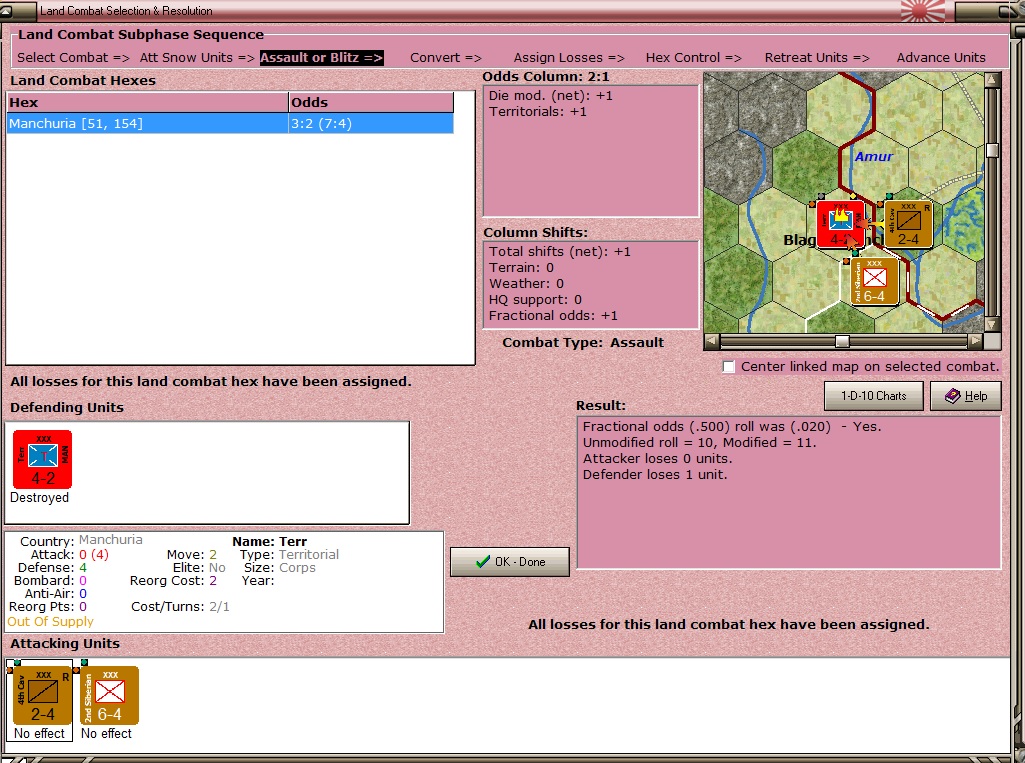
Task: Click the Total shifts (net): +1 line
Action: pyautogui.click(x=560, y=252)
